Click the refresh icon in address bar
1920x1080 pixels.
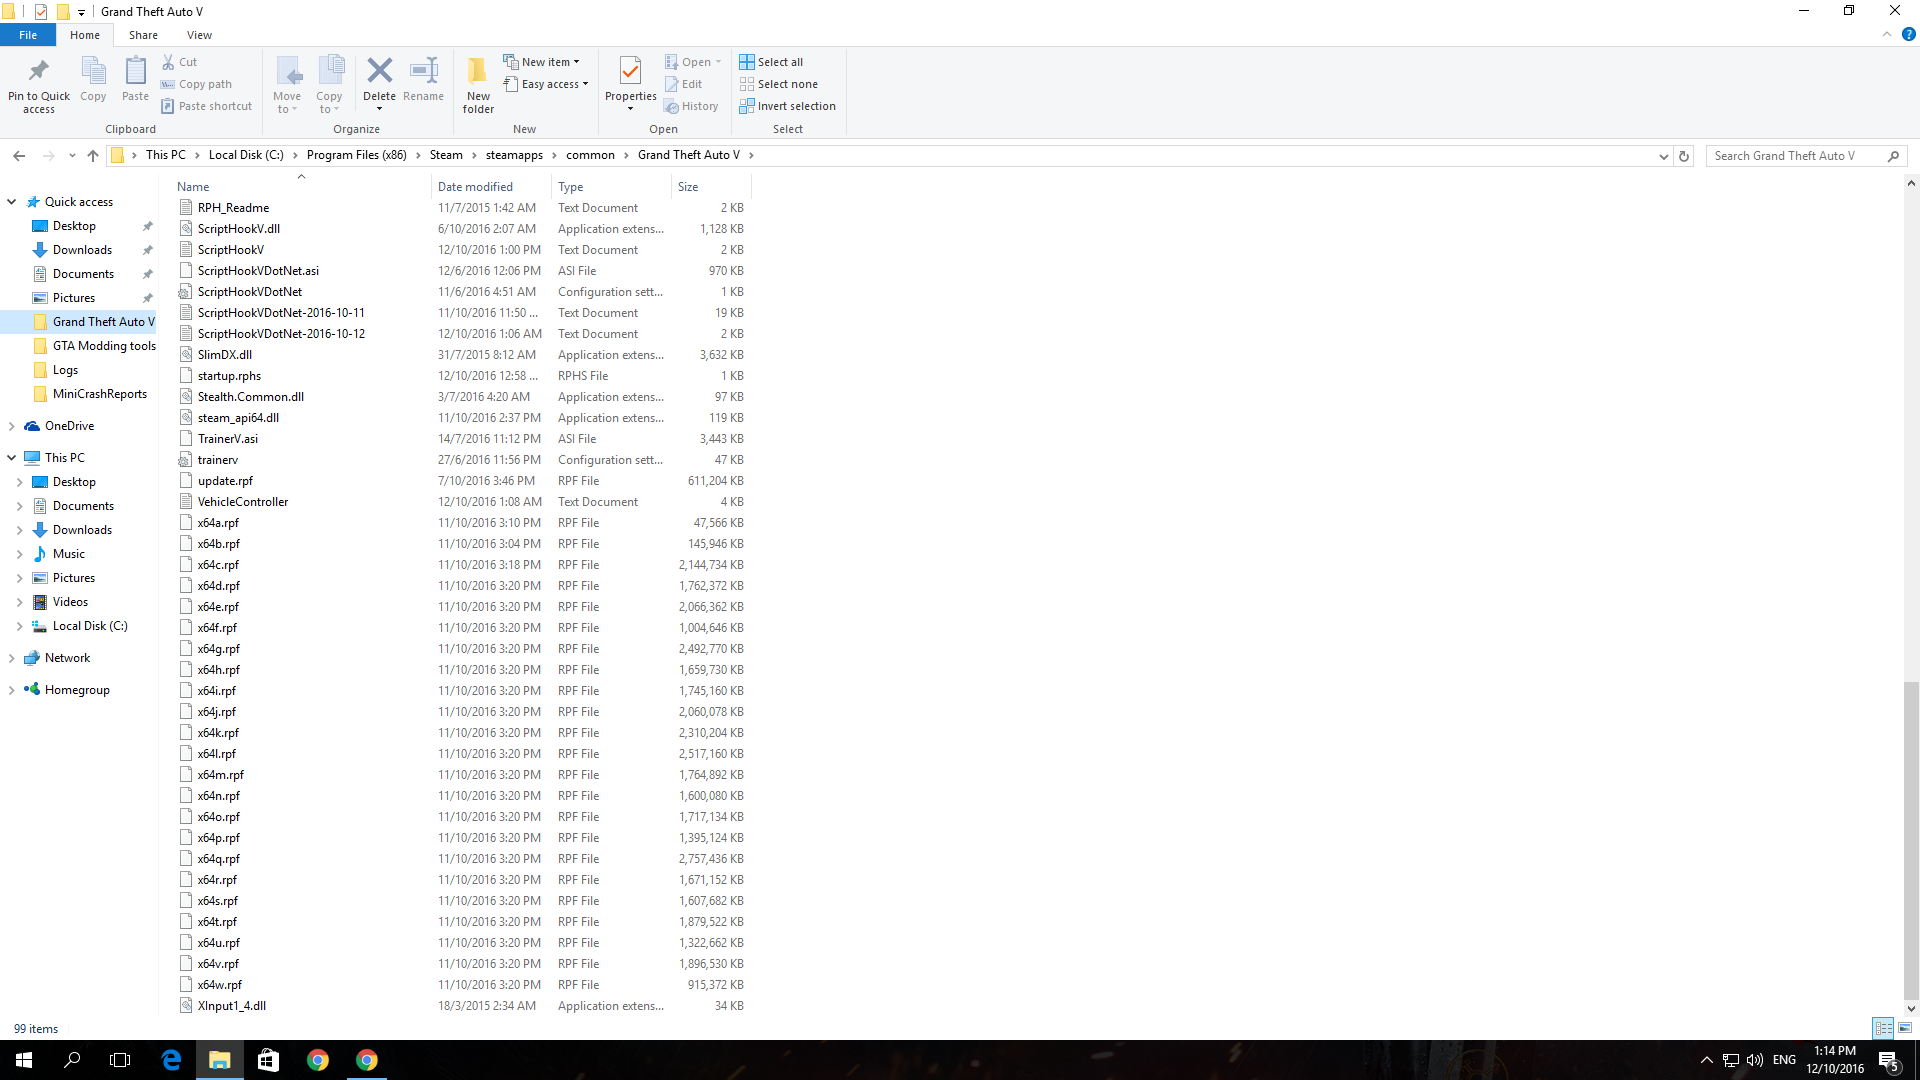(1684, 156)
